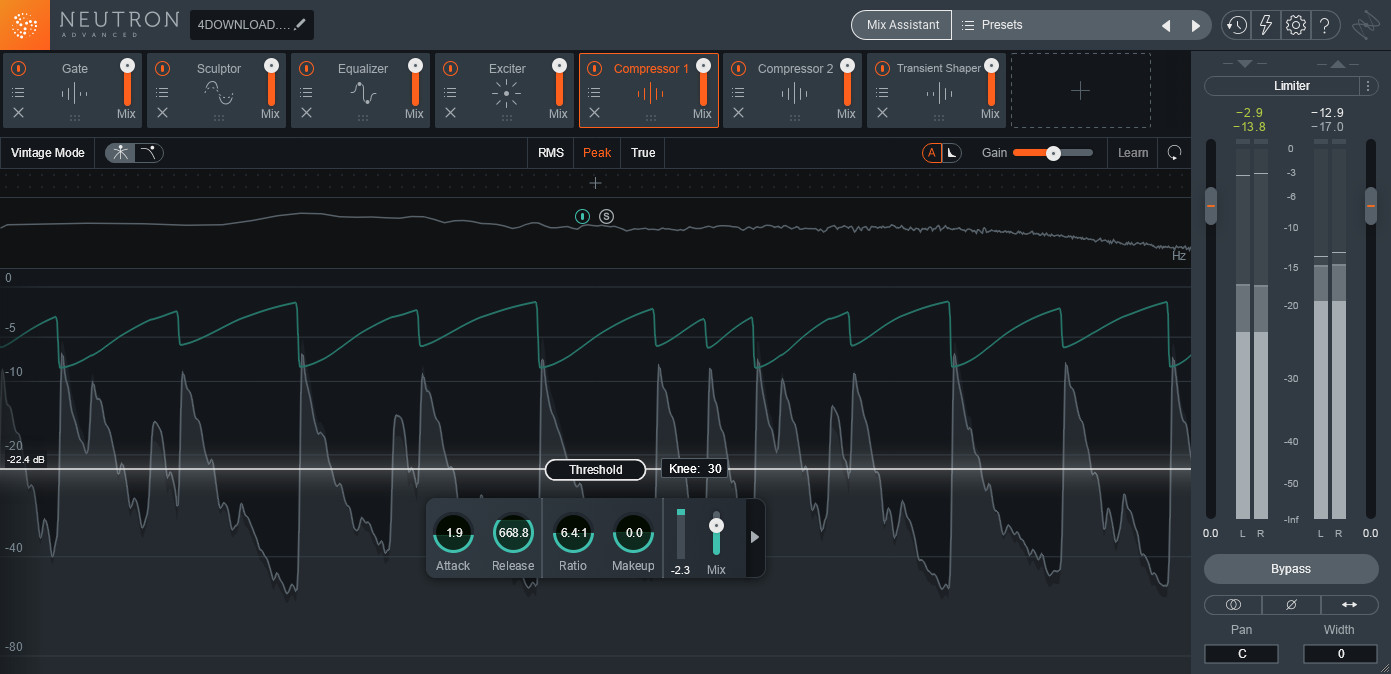Image resolution: width=1391 pixels, height=674 pixels.
Task: Open Compressor 2 preset list icon
Action: (x=738, y=92)
